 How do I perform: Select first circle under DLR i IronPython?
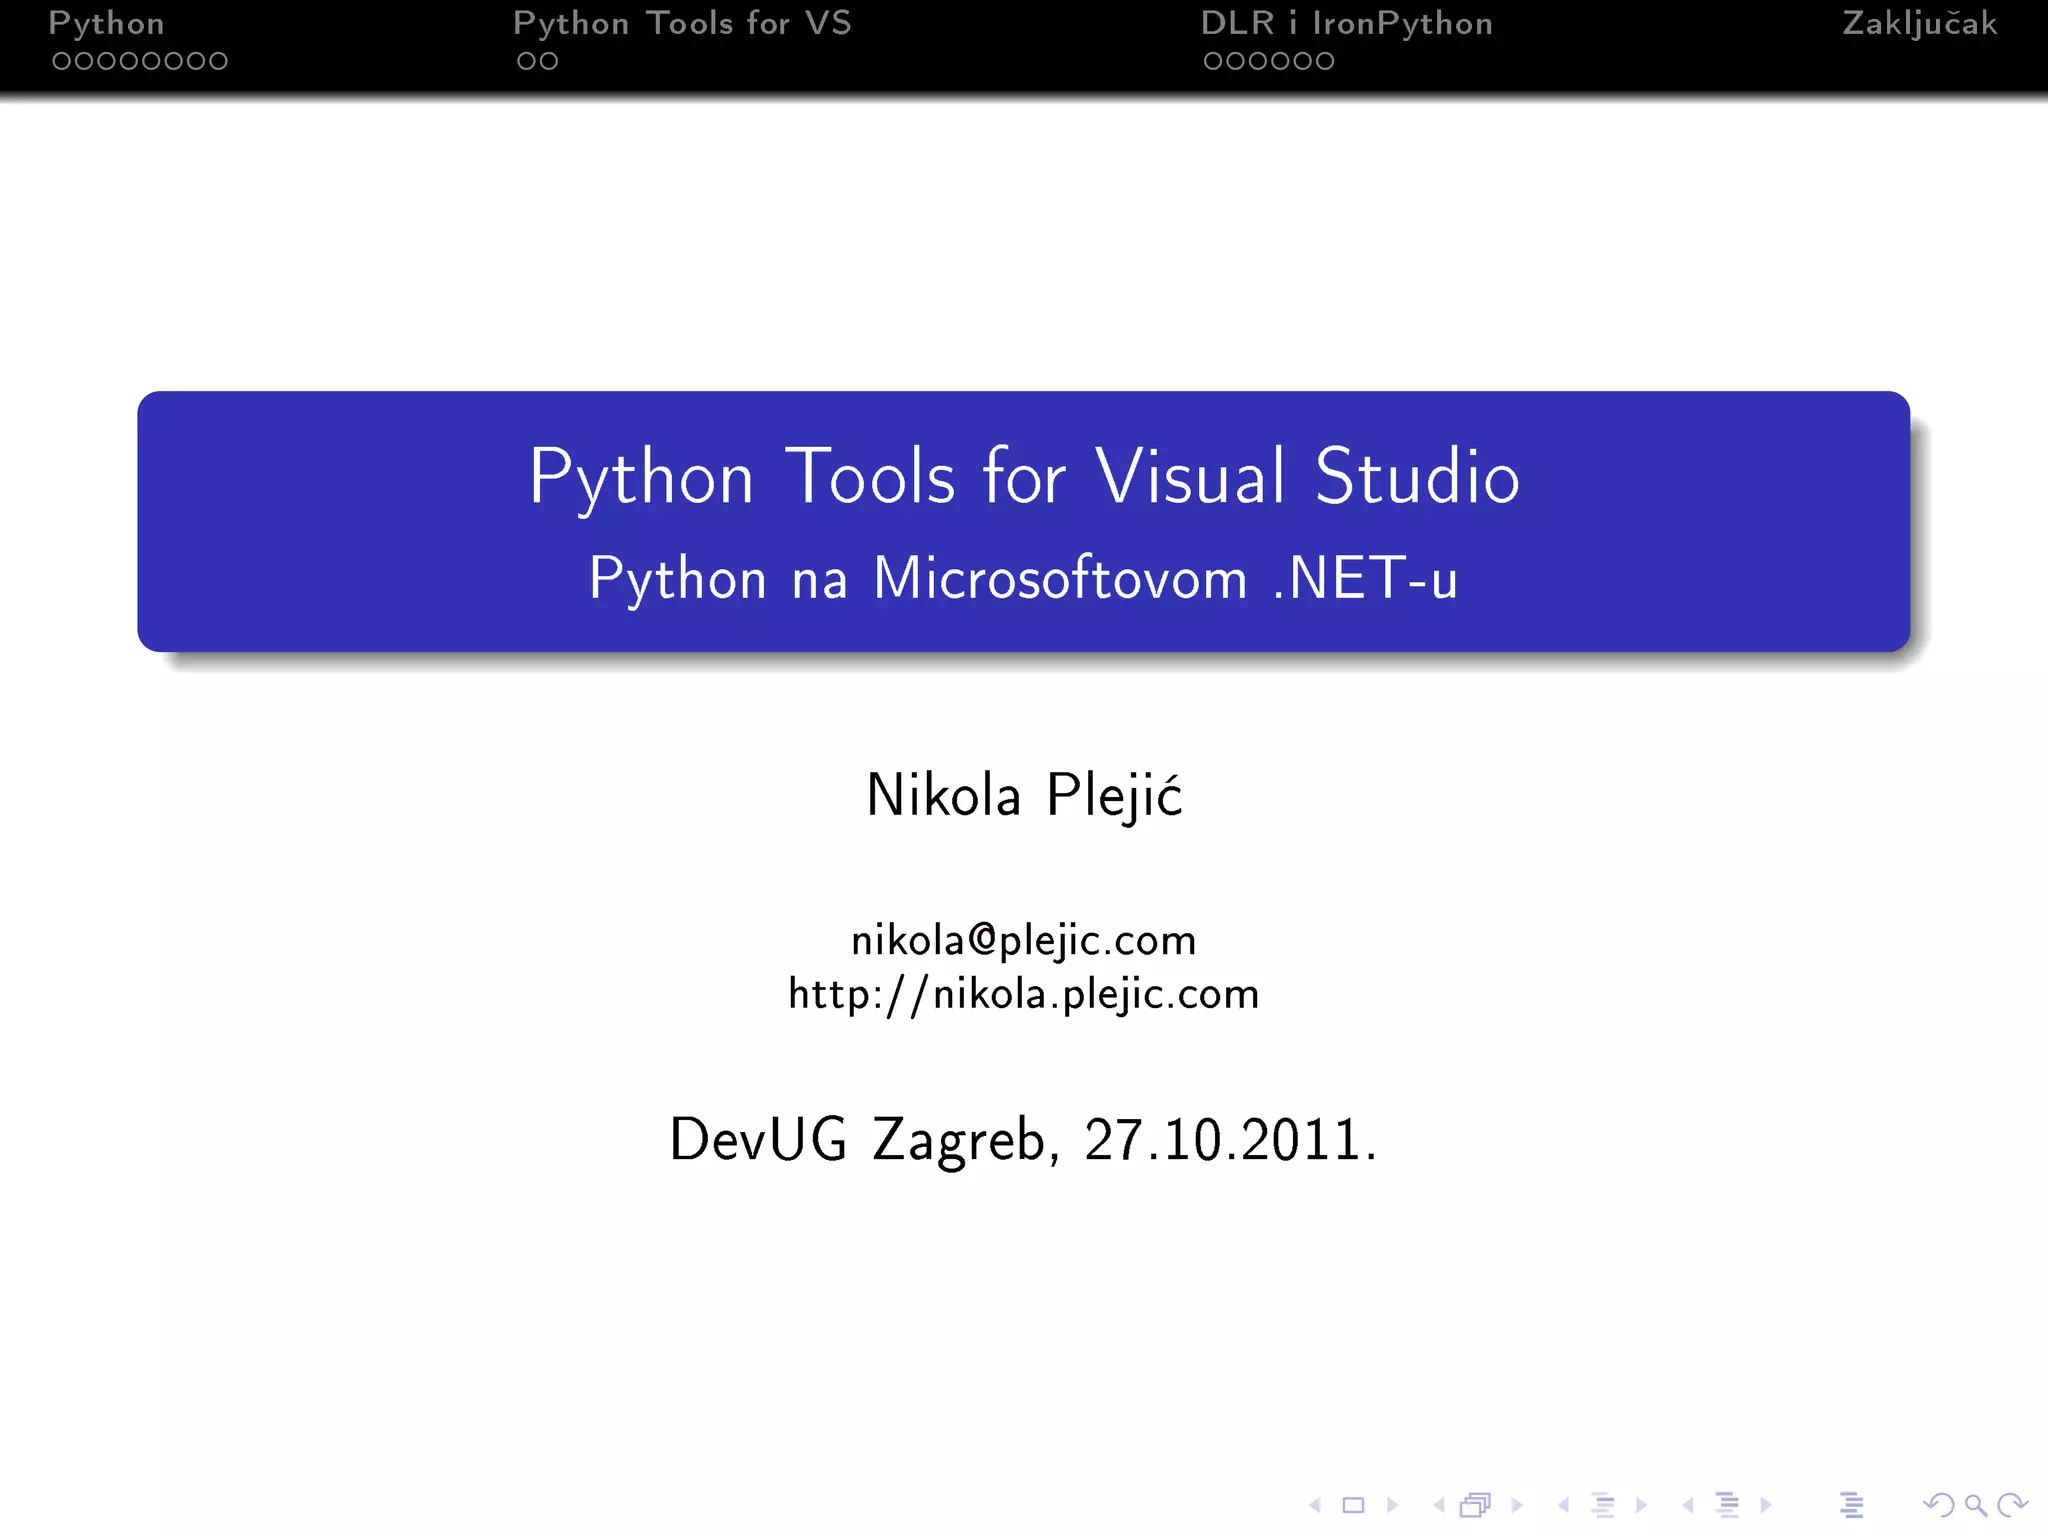click(1213, 61)
